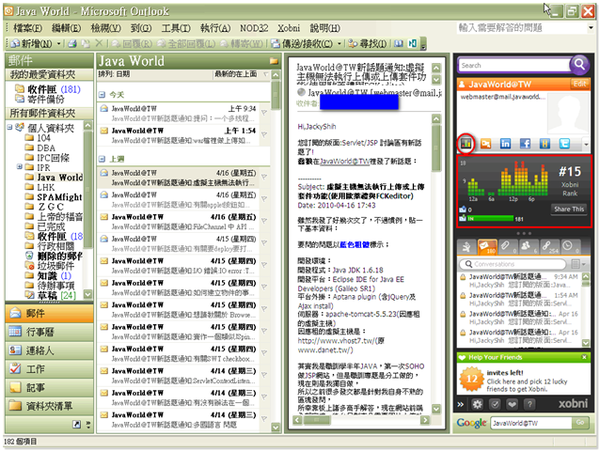
Task: Open the 檢視(V) menu
Action: pos(106,28)
